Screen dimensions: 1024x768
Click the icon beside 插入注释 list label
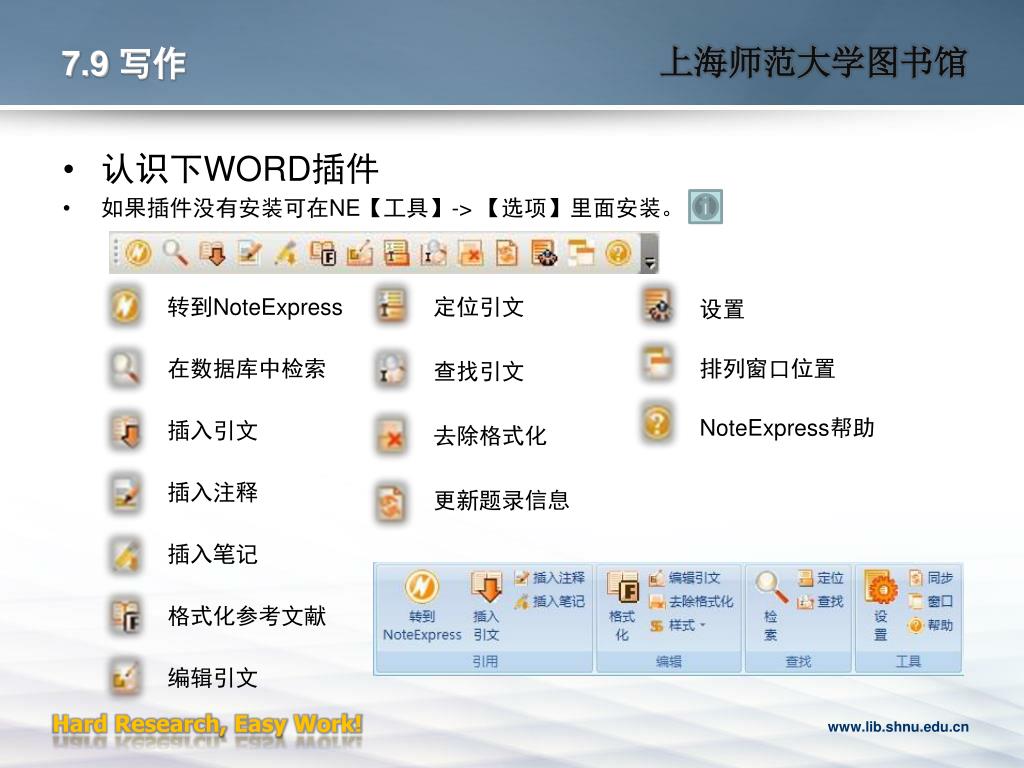tap(125, 492)
